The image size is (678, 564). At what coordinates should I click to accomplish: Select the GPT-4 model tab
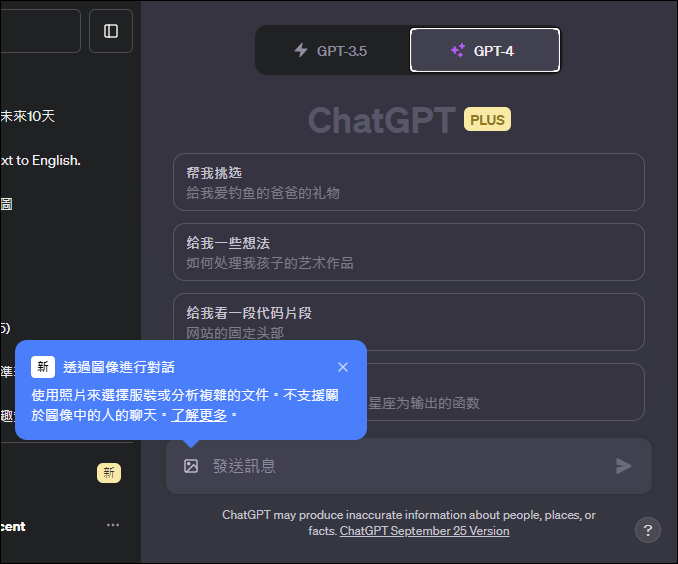click(485, 51)
